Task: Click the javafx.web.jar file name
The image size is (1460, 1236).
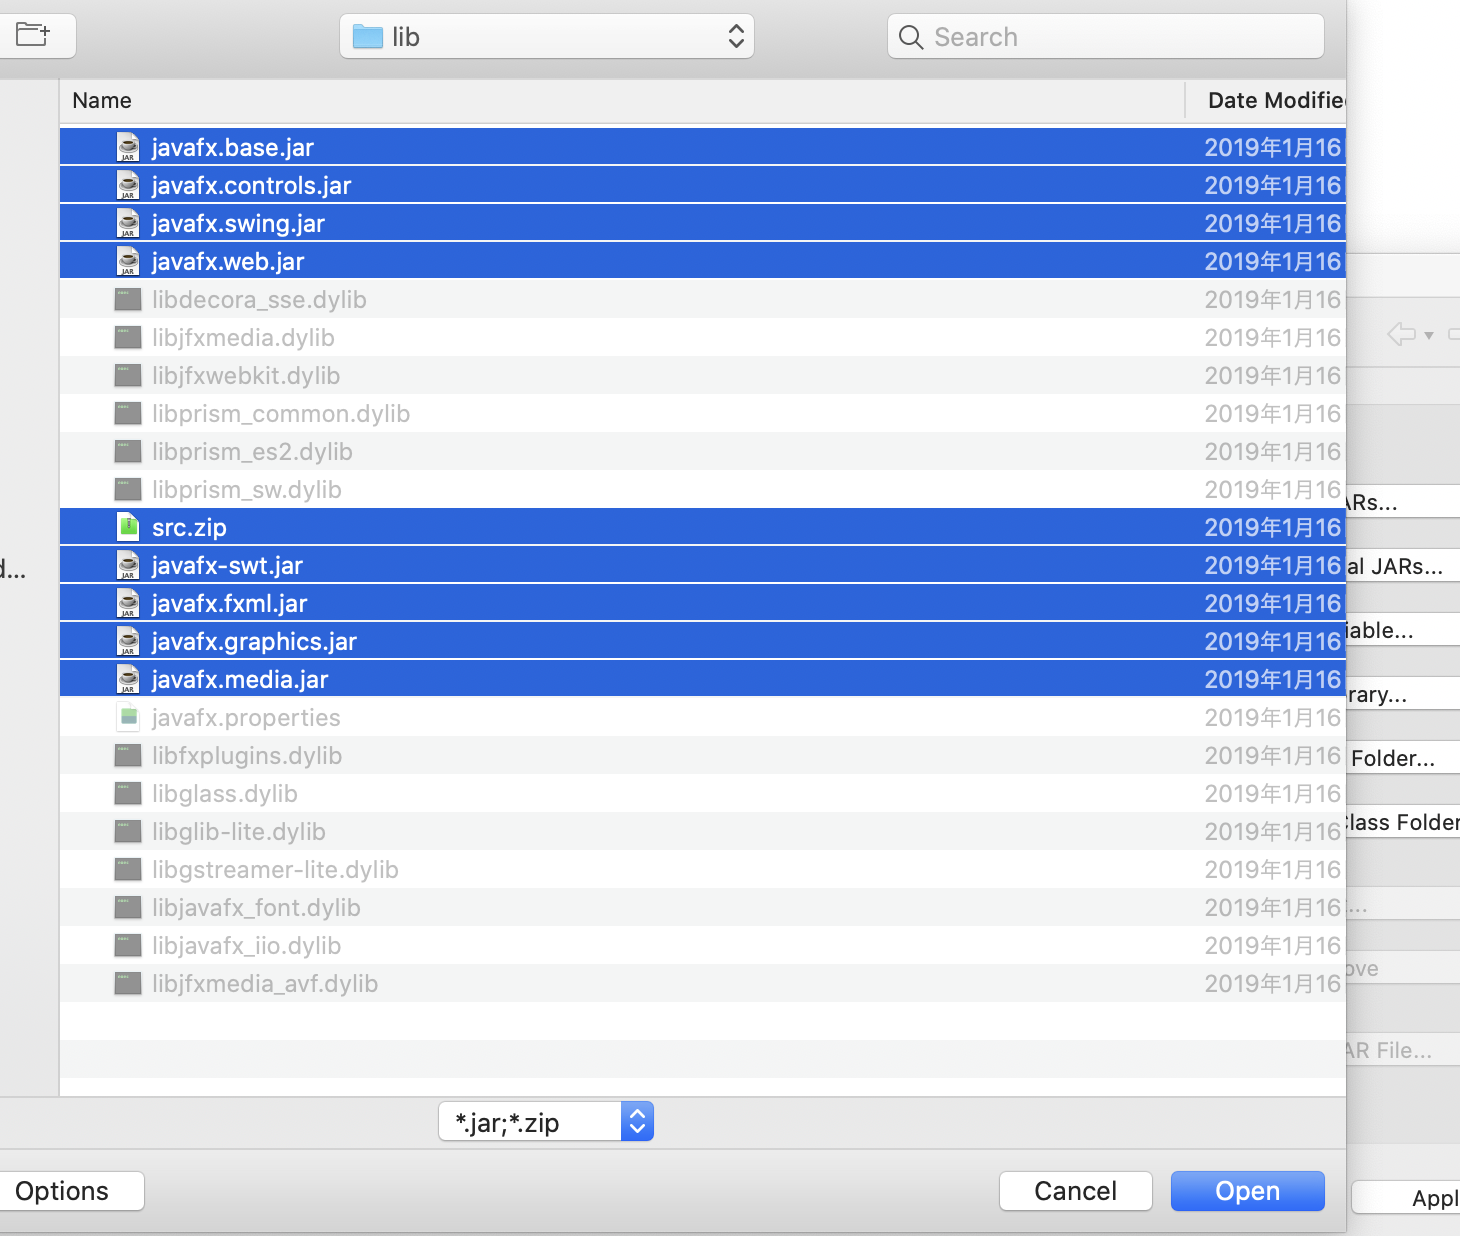Action: (x=228, y=261)
